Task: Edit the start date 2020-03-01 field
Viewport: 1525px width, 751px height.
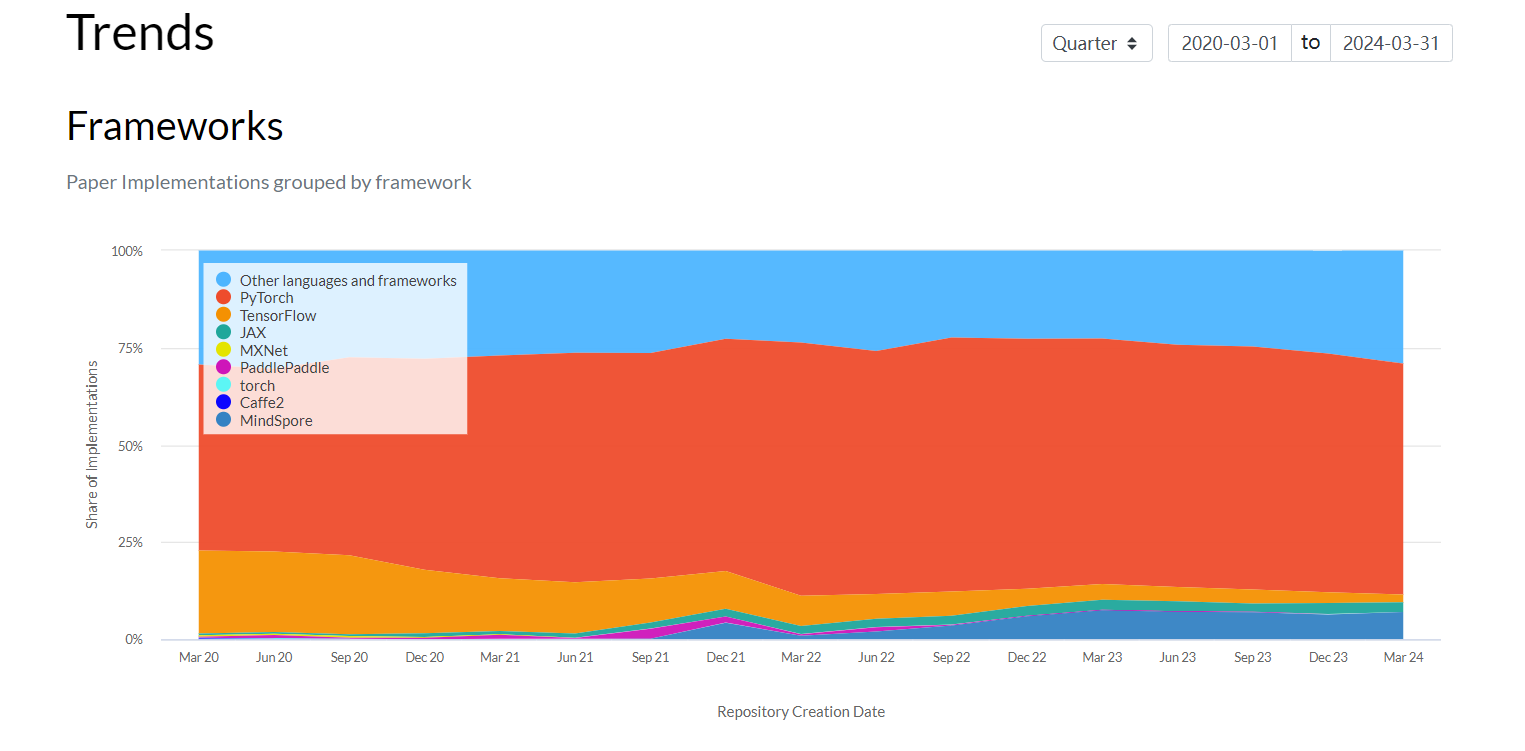Action: click(1229, 43)
